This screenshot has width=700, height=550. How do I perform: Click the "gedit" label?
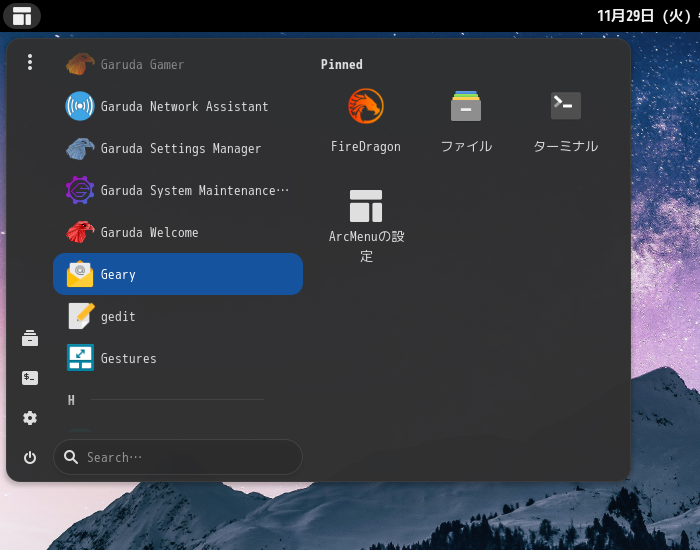tap(118, 317)
